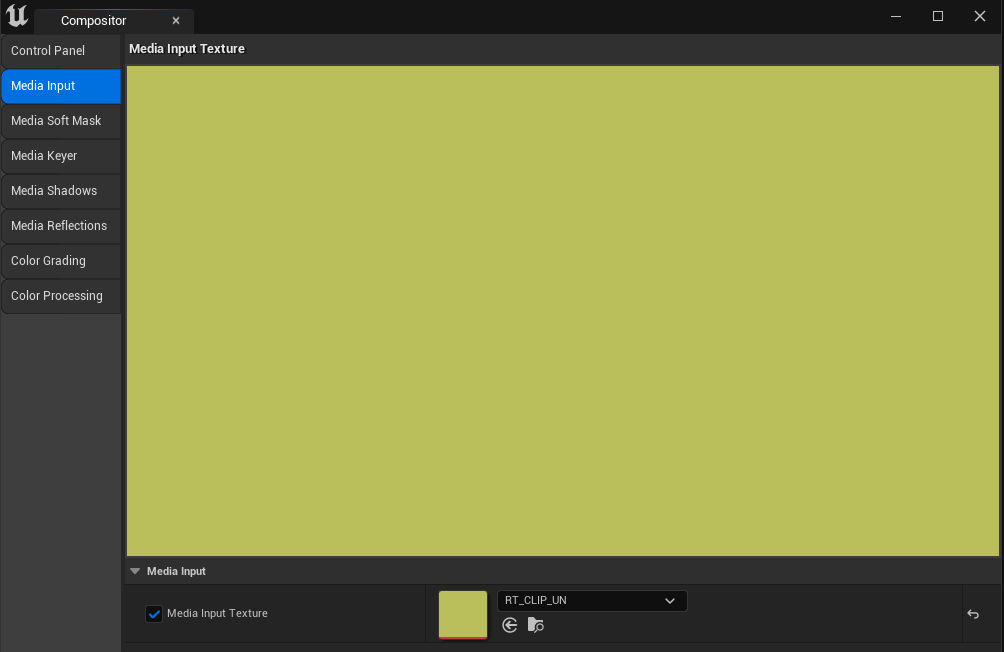This screenshot has width=1004, height=652.
Task: Close the Compositor tab
Action: coord(176,21)
